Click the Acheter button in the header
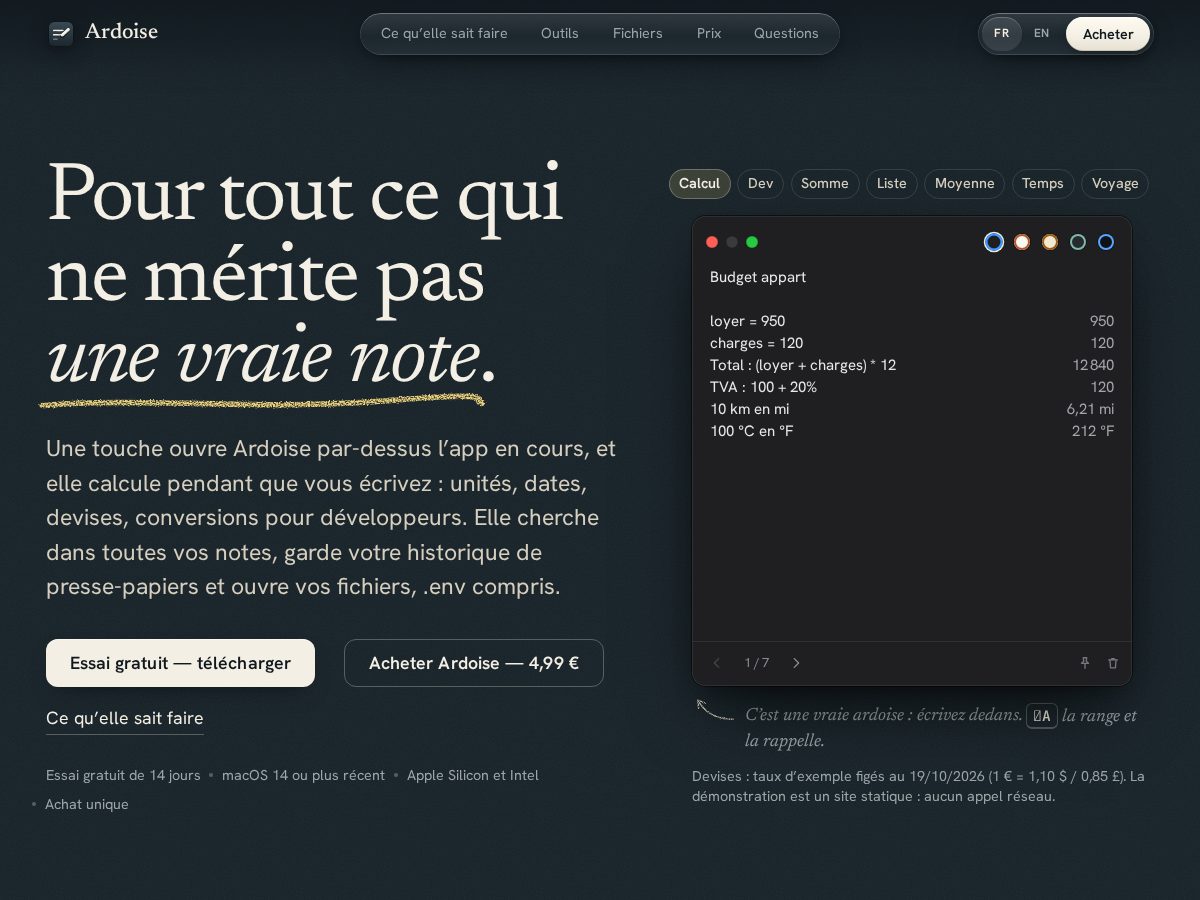 tap(1108, 34)
